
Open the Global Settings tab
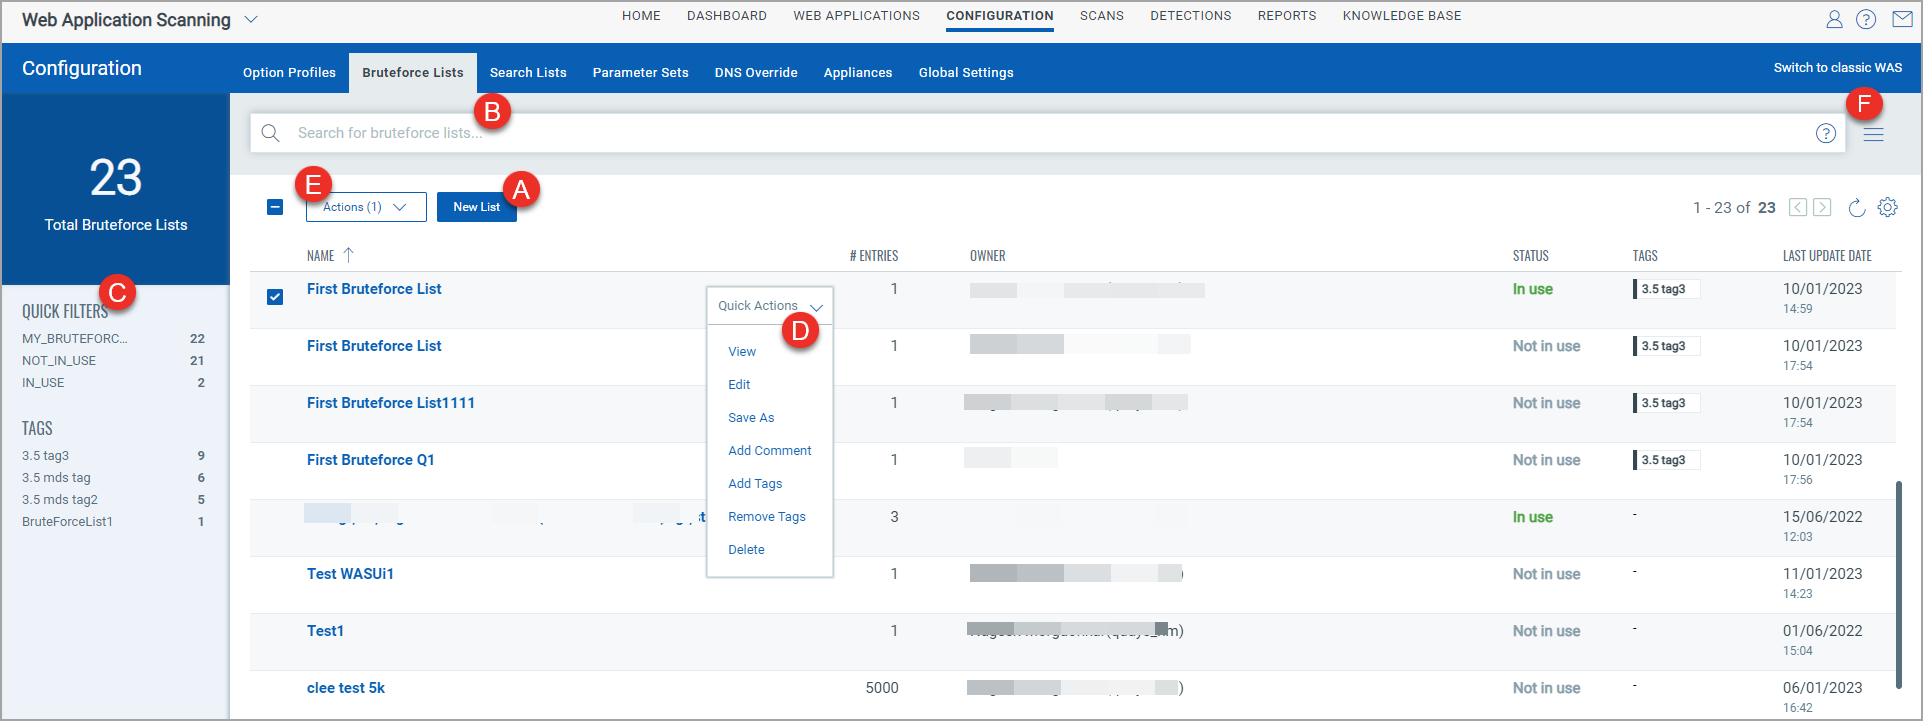[x=966, y=73]
